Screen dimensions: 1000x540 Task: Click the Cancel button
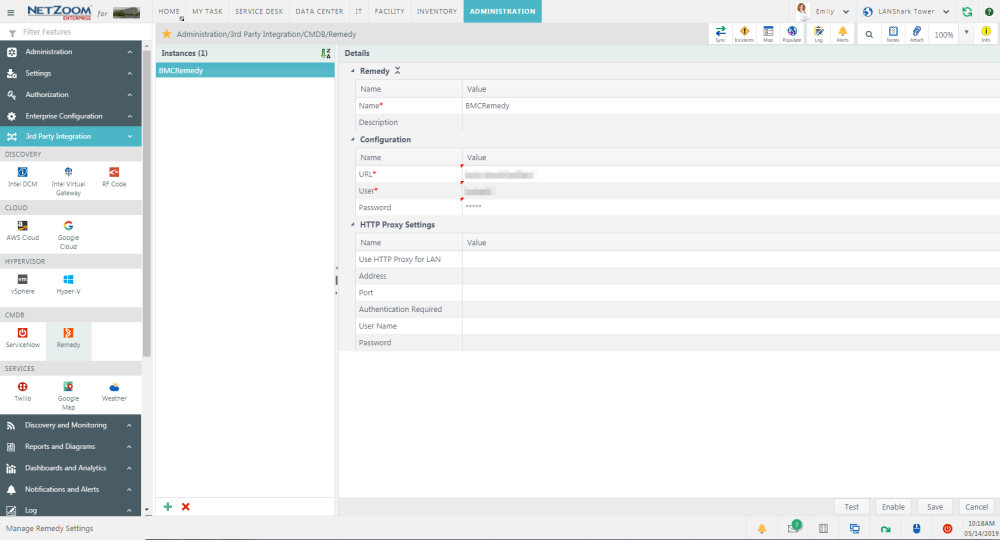[976, 507]
